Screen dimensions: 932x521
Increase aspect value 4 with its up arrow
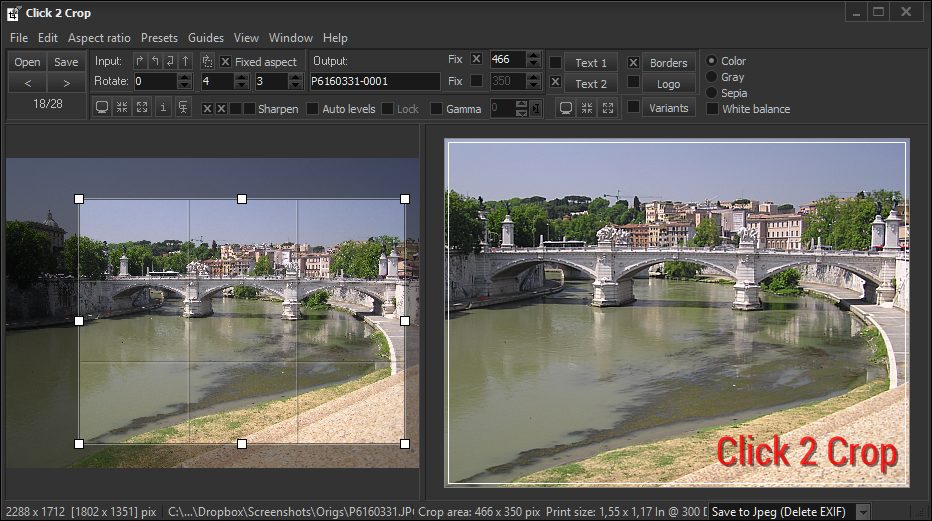pyautogui.click(x=241, y=77)
